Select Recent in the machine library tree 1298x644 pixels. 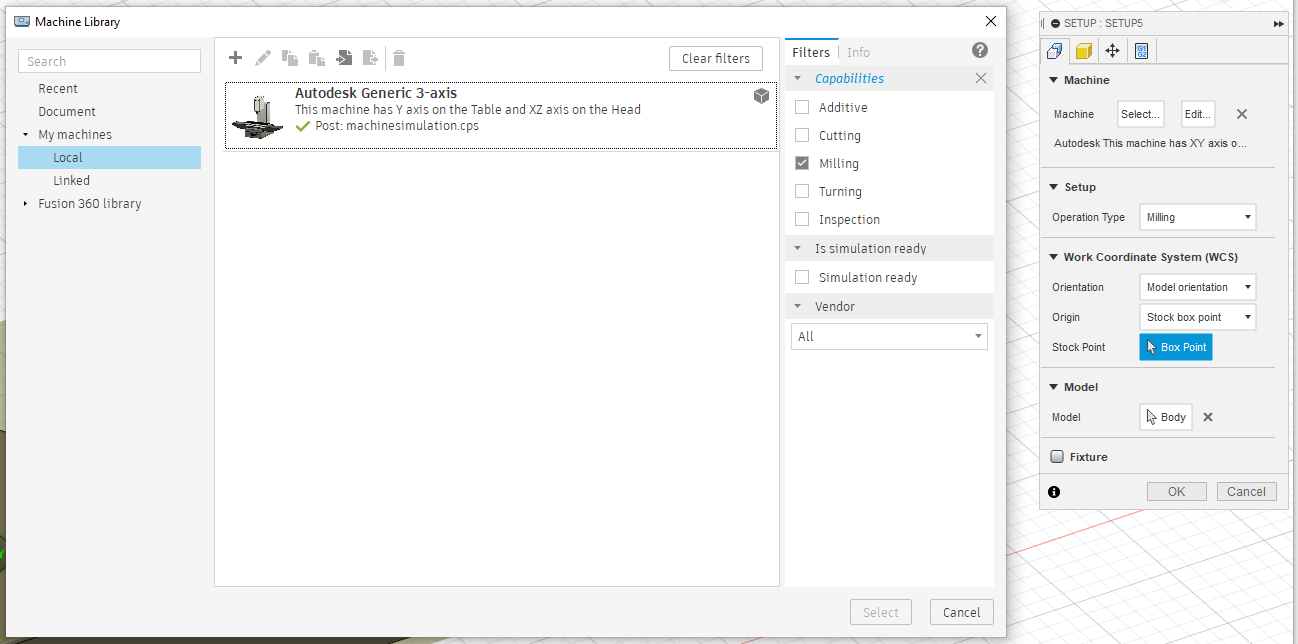(x=58, y=89)
